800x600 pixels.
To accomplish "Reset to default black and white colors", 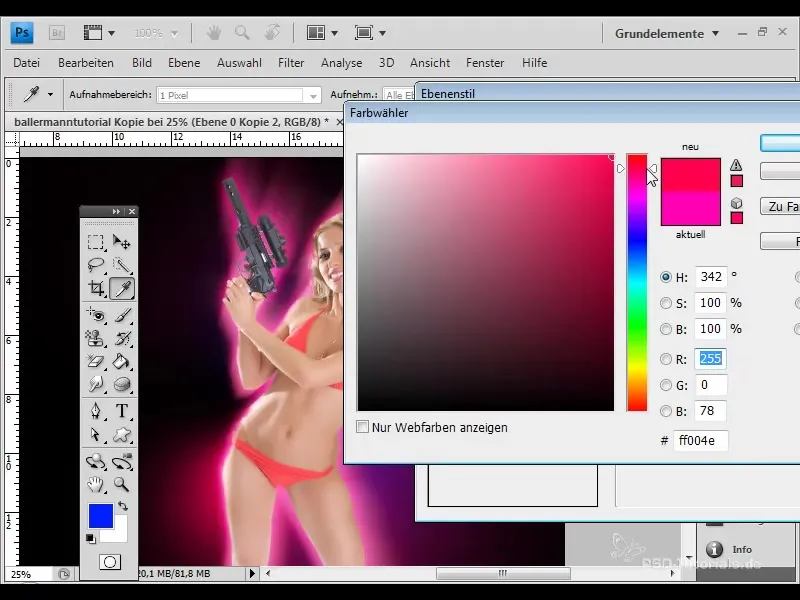I will point(91,539).
